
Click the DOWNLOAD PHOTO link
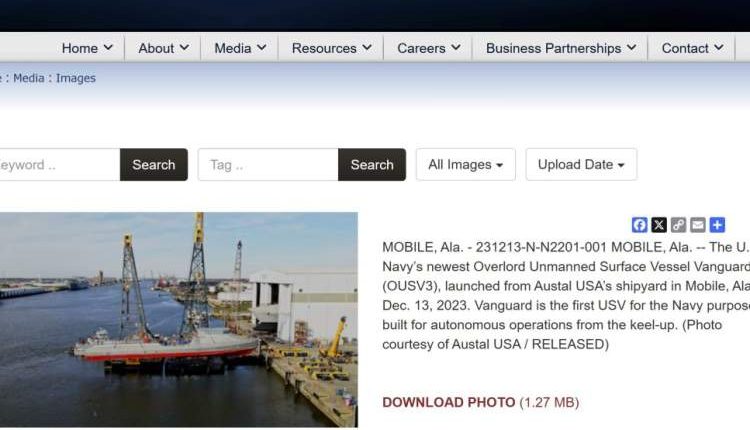(x=449, y=402)
